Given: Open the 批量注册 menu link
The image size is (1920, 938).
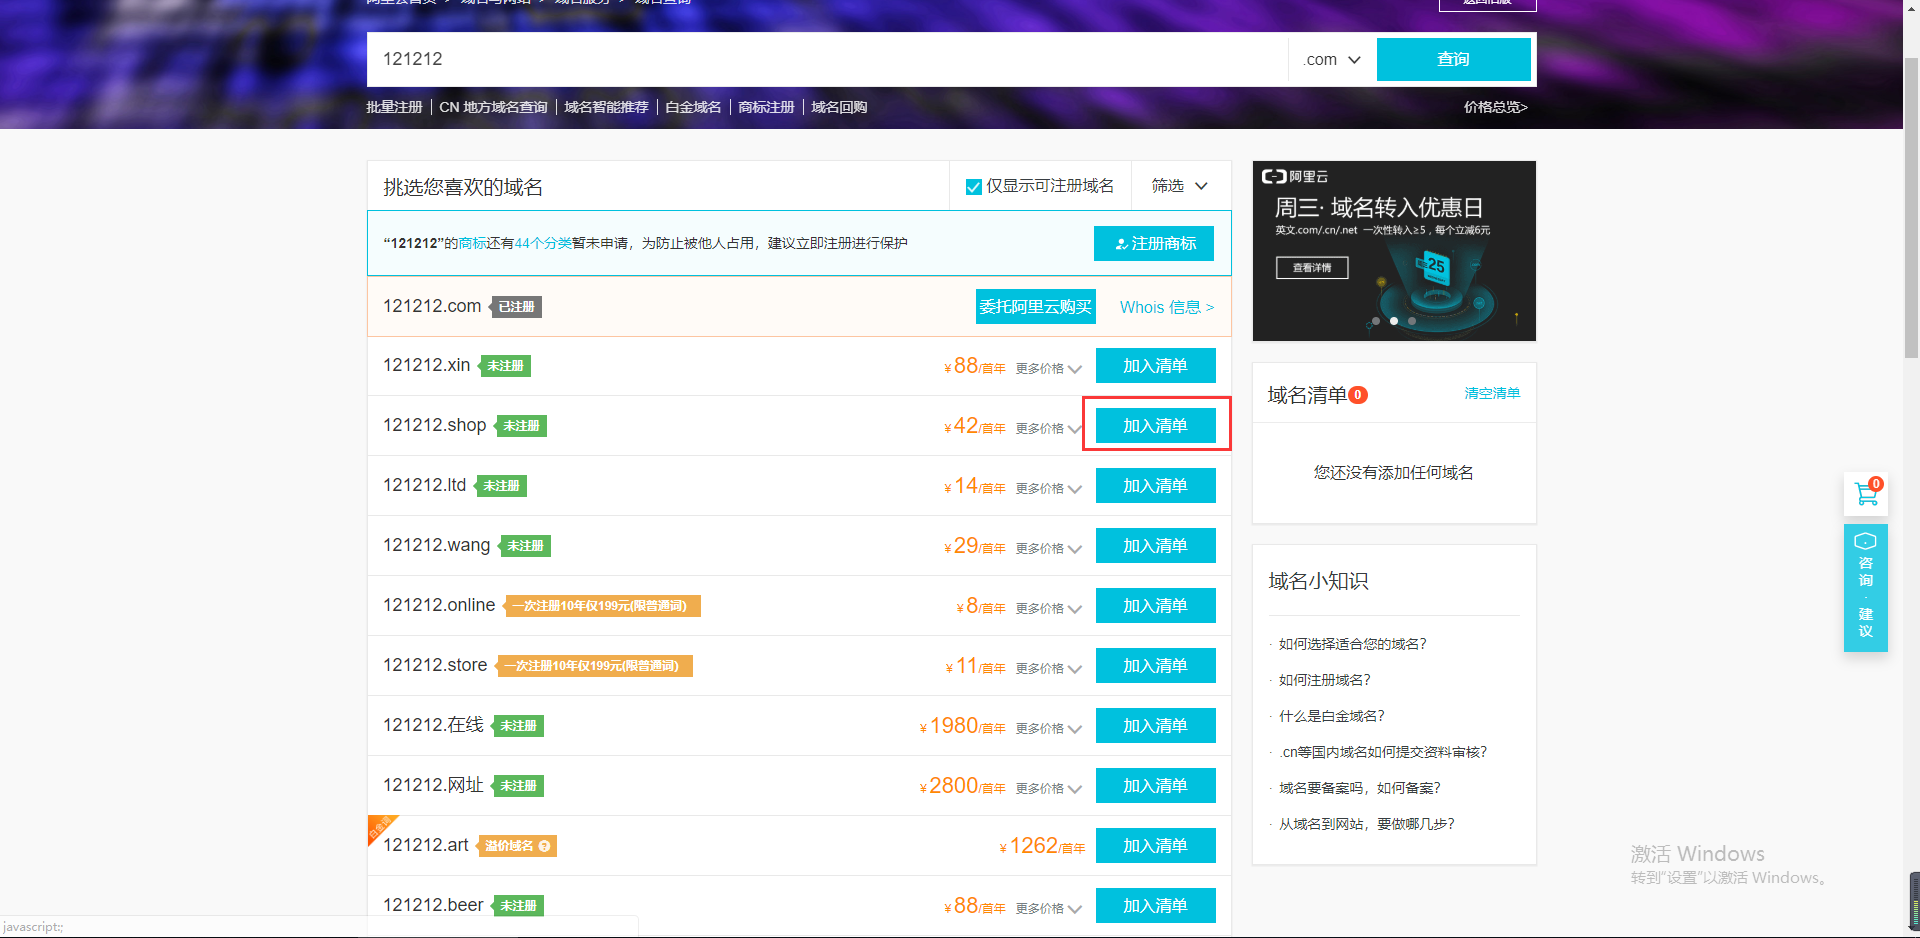Looking at the screenshot, I should 394,107.
